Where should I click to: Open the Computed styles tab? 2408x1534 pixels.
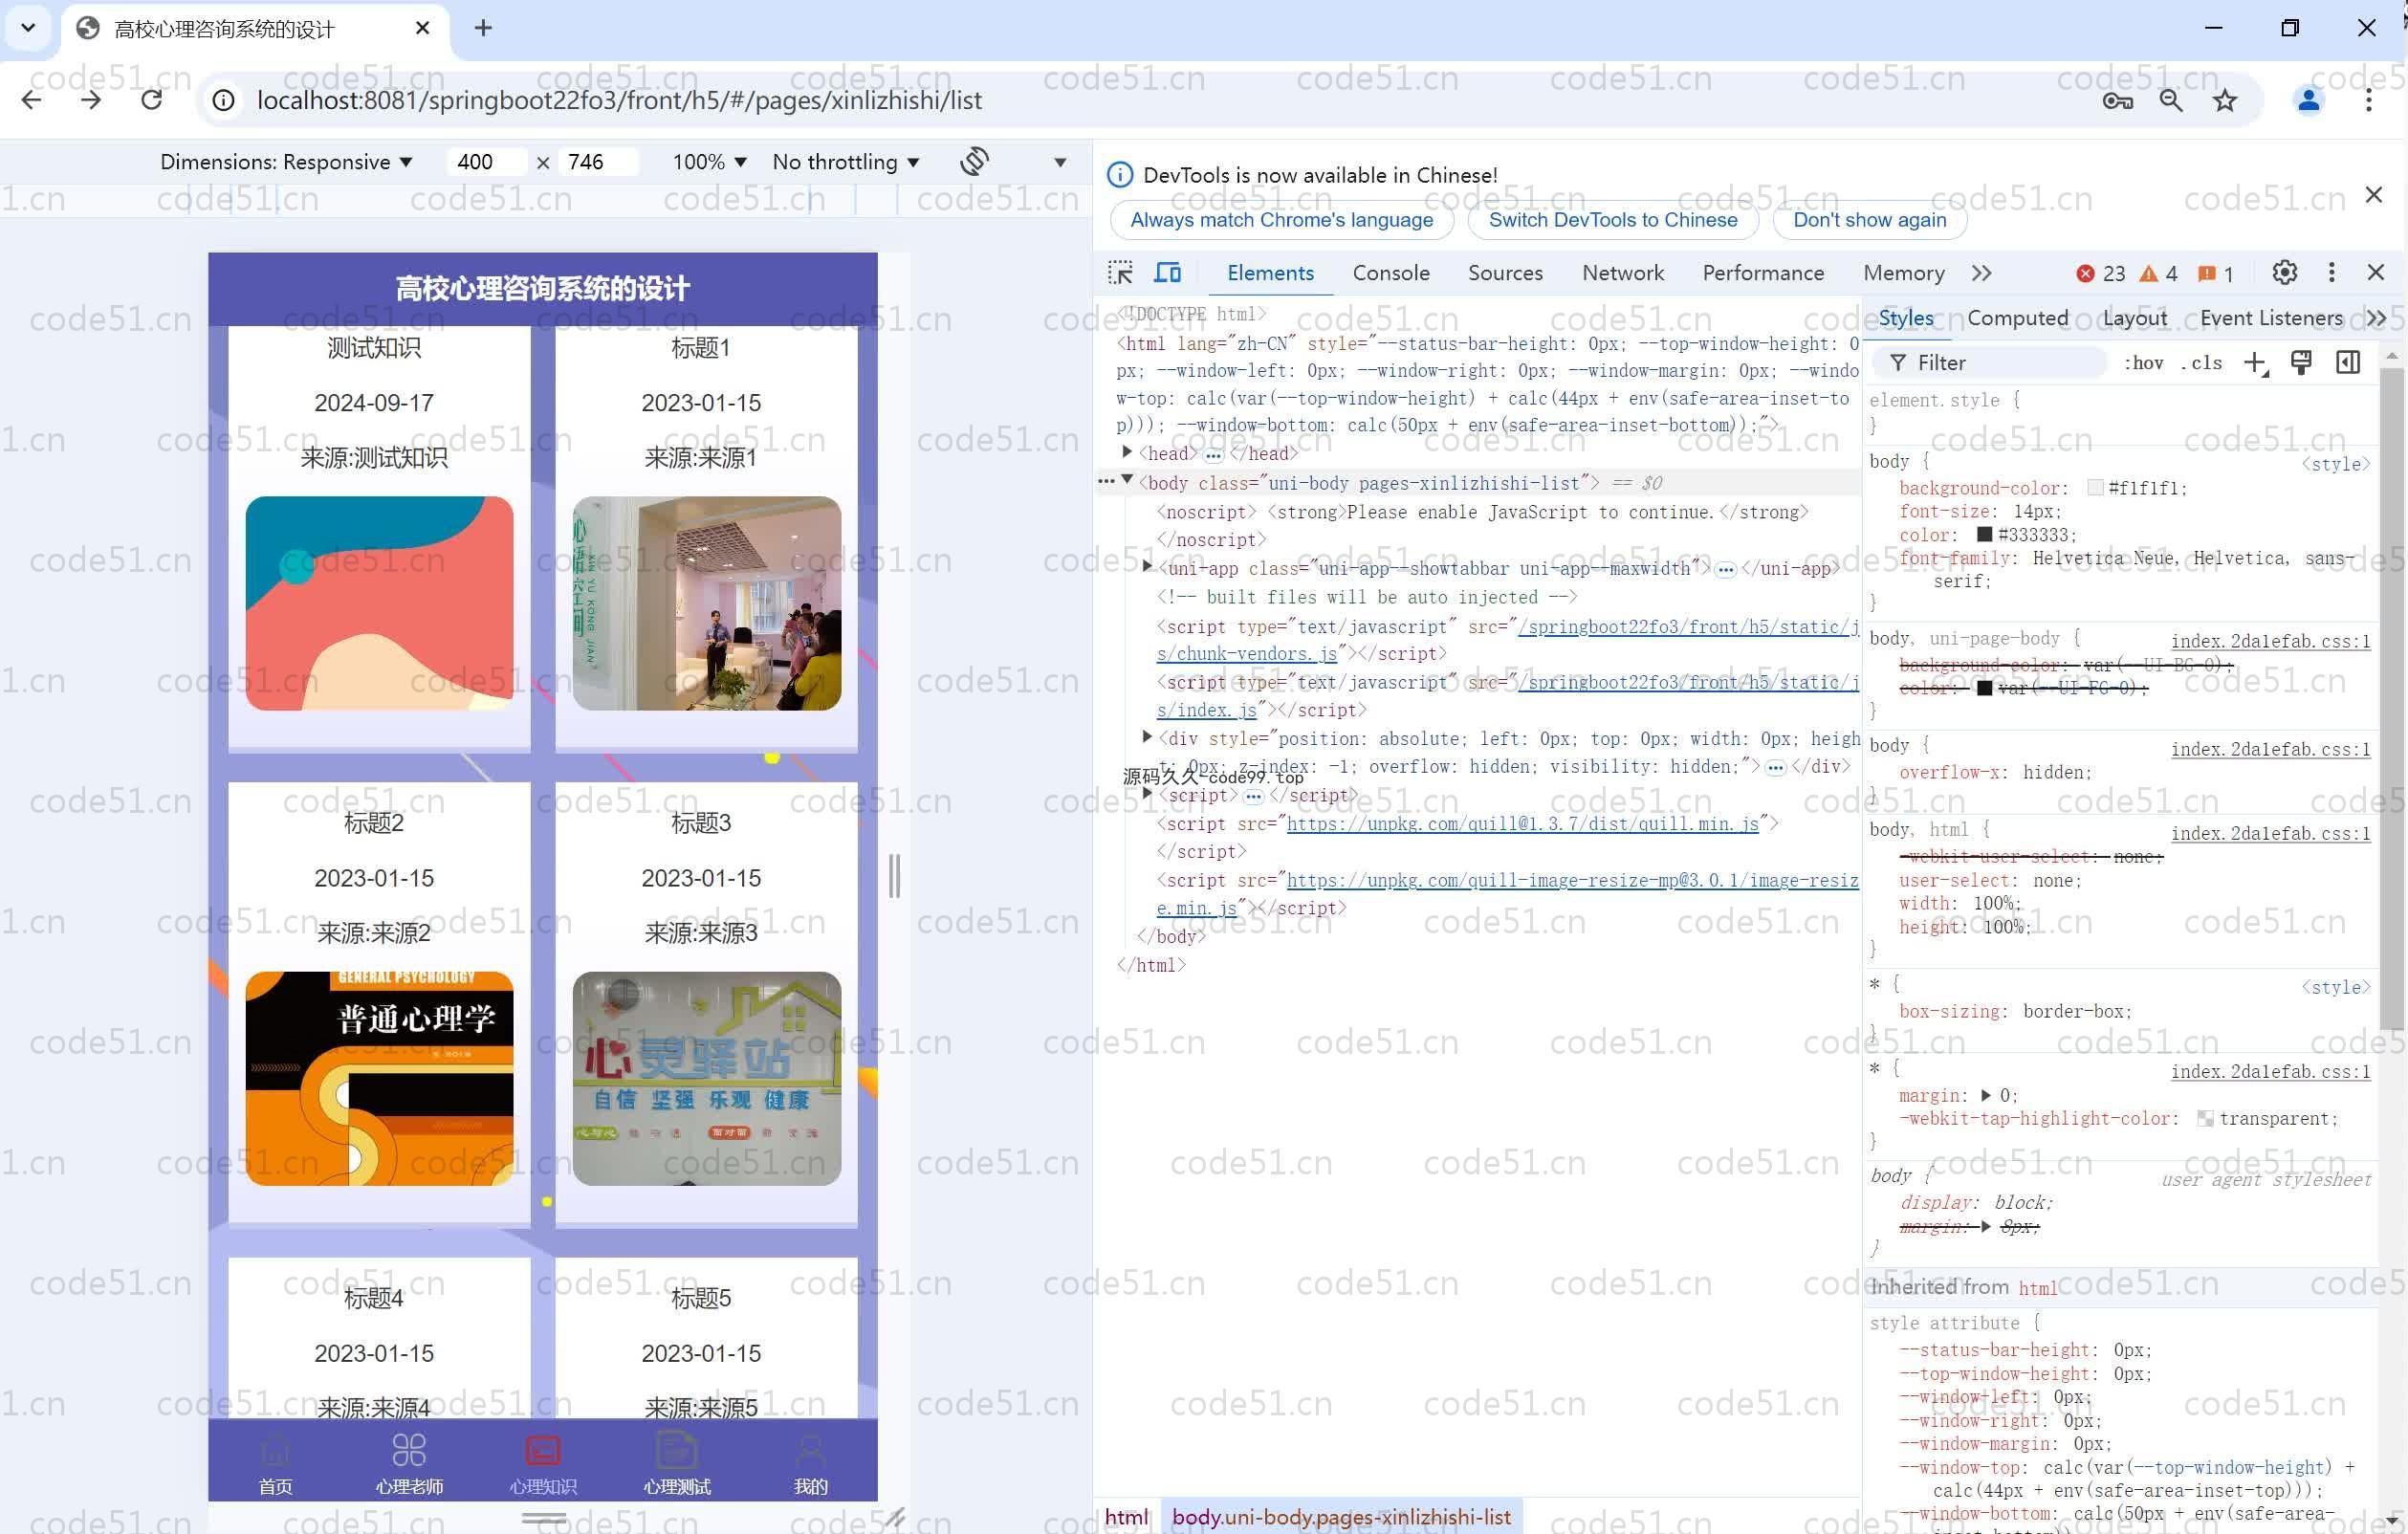click(x=2017, y=318)
